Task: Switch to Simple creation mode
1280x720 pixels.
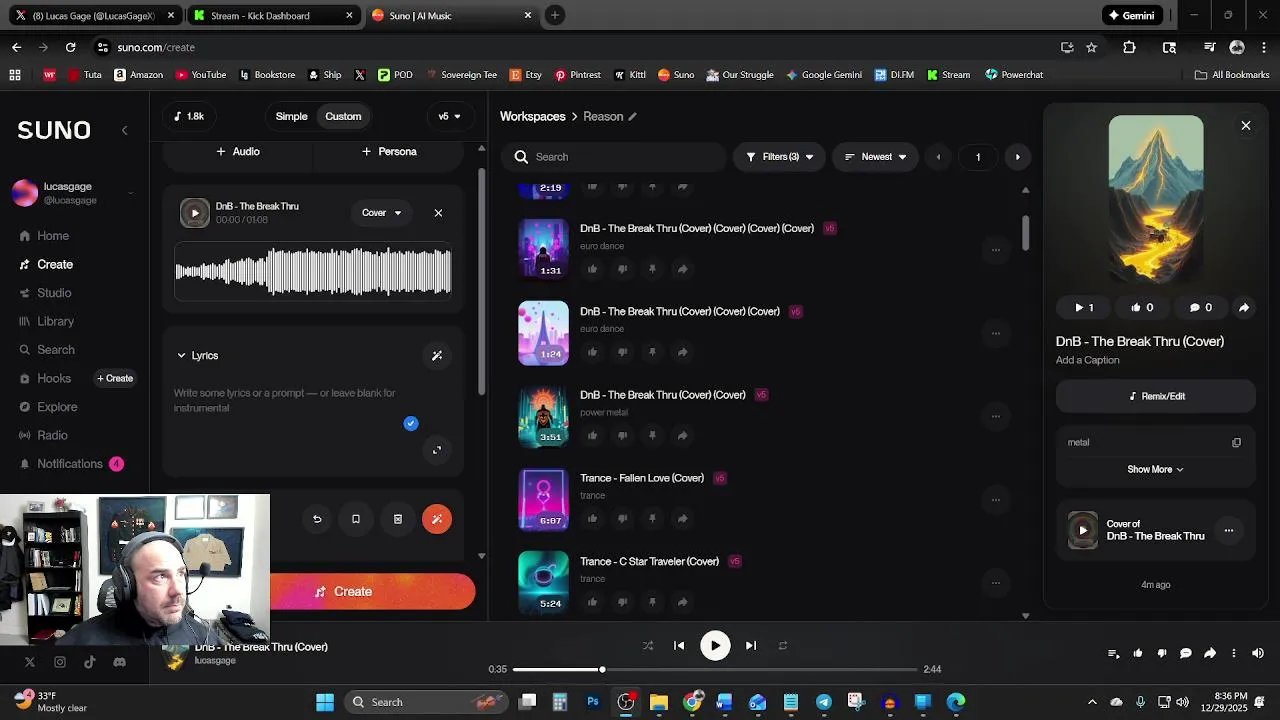Action: [x=292, y=116]
